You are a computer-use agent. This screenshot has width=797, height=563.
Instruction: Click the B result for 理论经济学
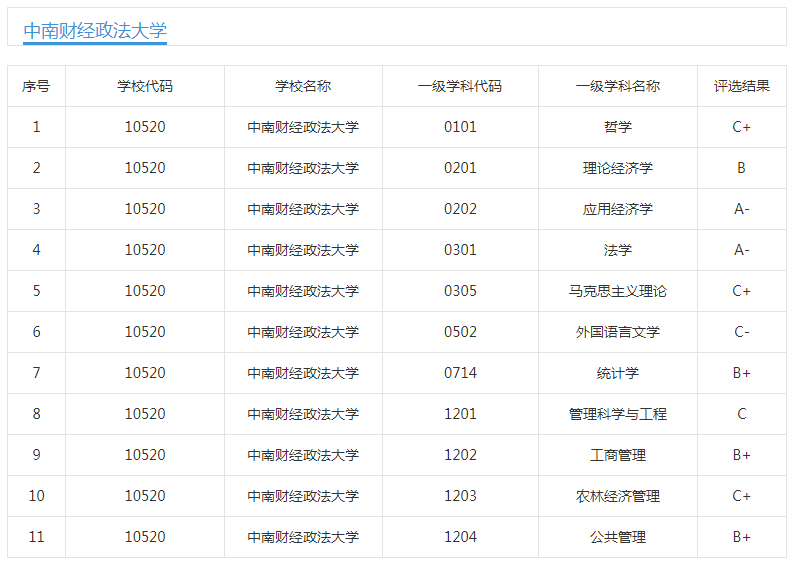(742, 168)
